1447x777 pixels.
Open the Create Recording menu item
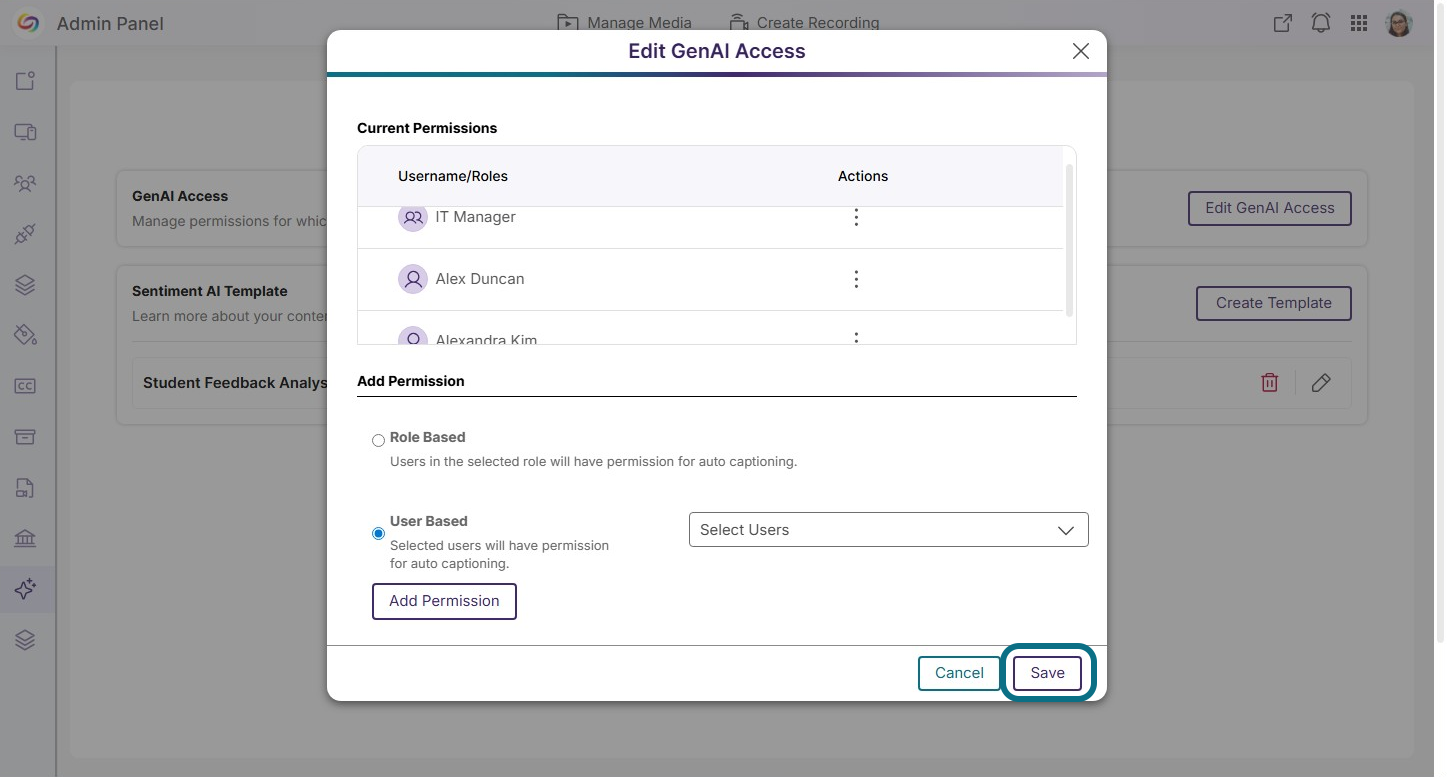804,23
